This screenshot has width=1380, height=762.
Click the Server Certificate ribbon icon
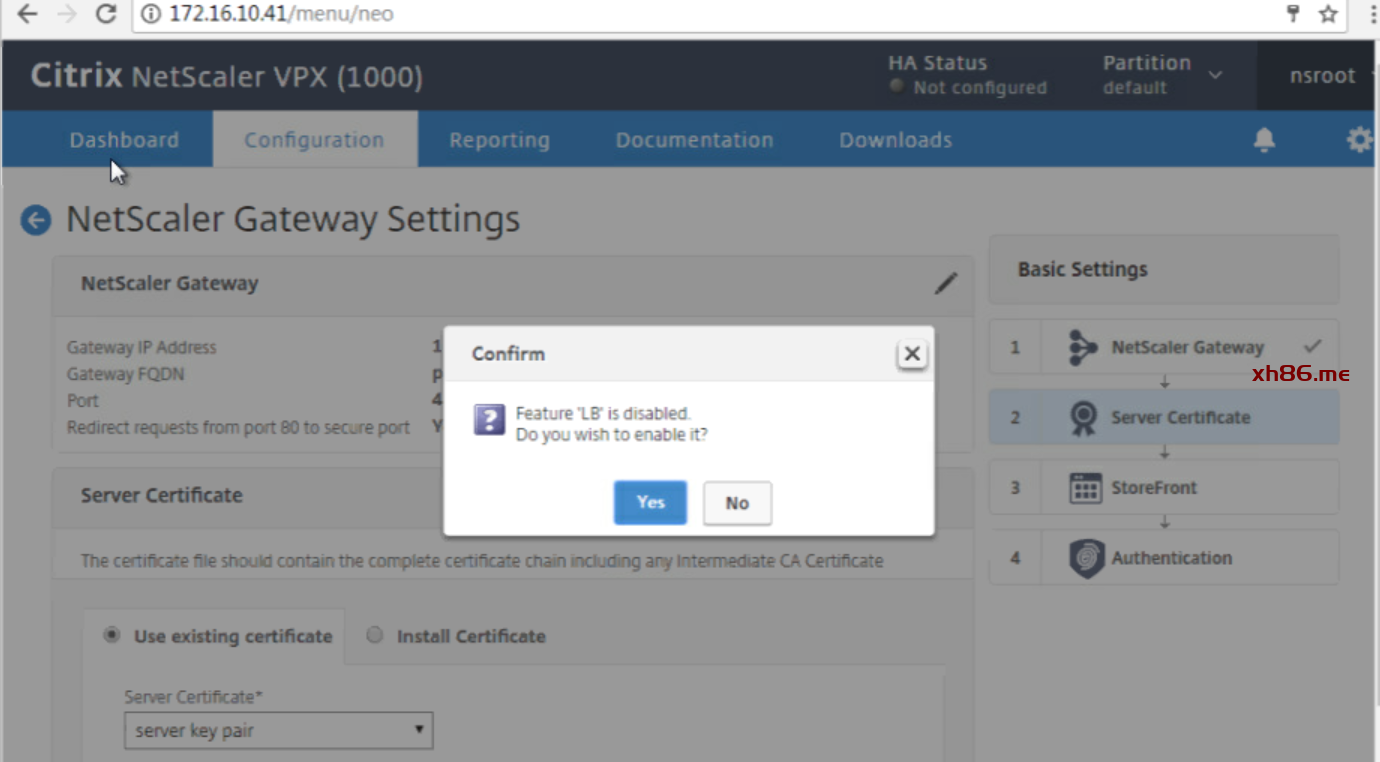(1083, 418)
